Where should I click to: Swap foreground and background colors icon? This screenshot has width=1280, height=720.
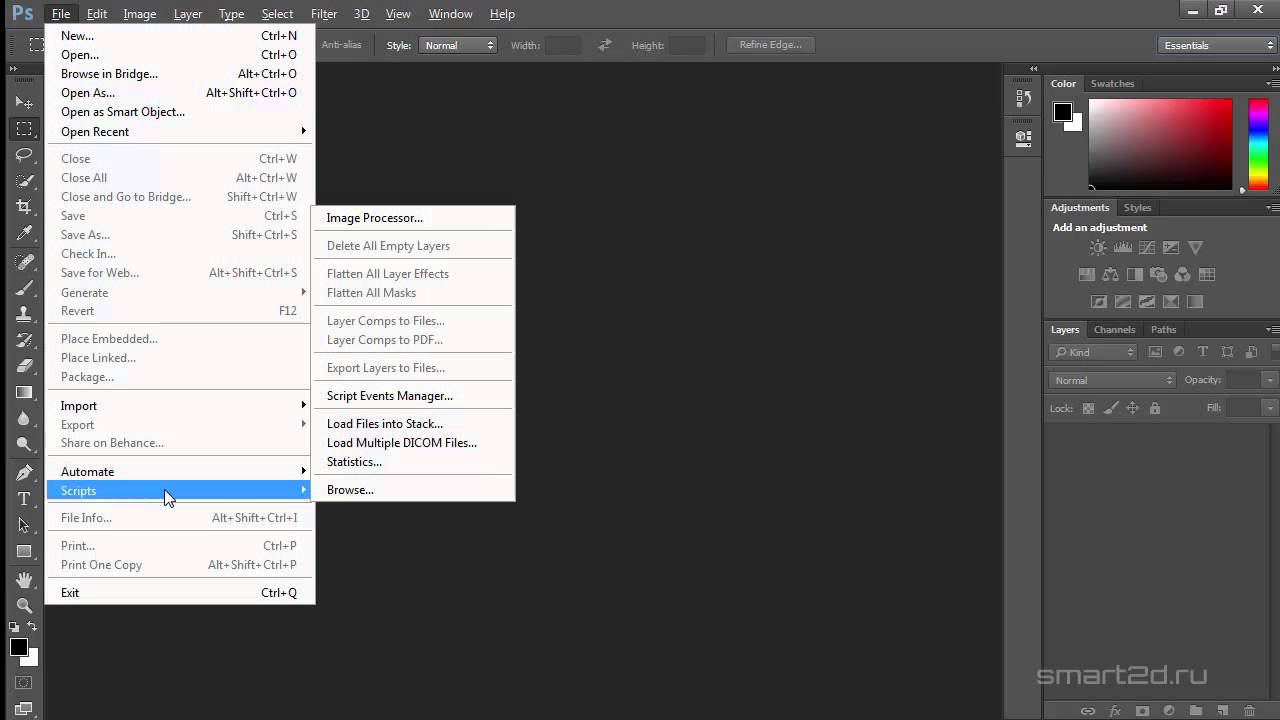[x=32, y=627]
